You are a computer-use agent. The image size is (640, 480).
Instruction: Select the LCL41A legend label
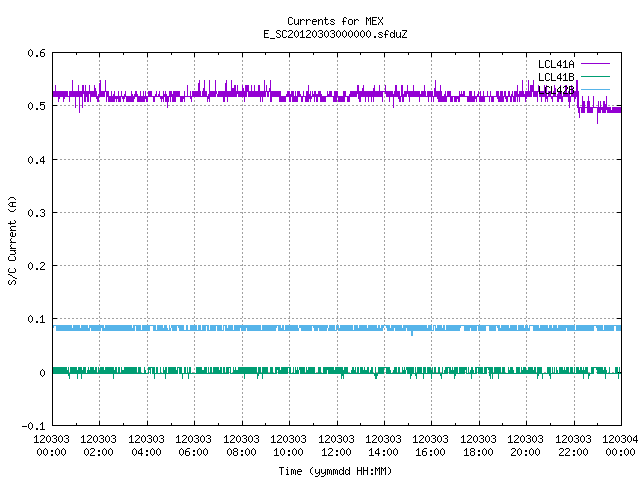pyautogui.click(x=556, y=64)
